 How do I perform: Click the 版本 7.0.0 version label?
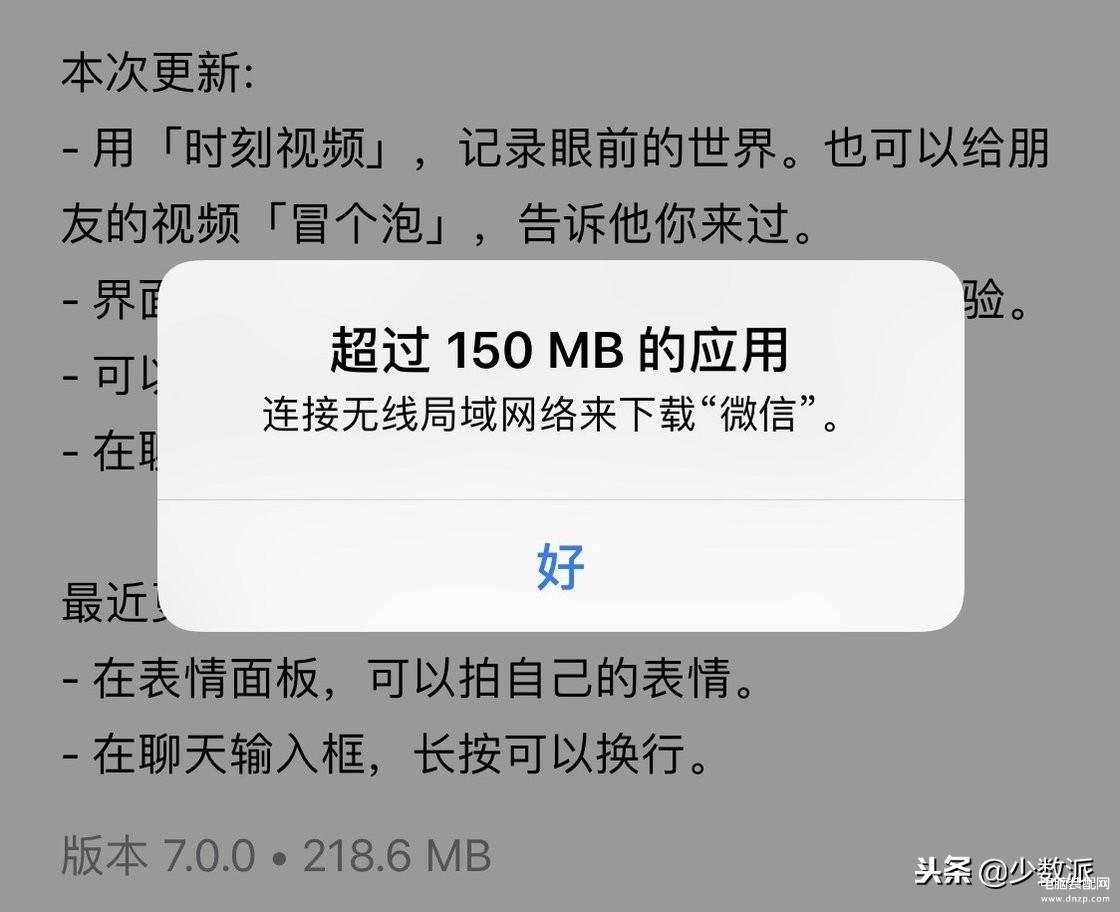tap(158, 855)
